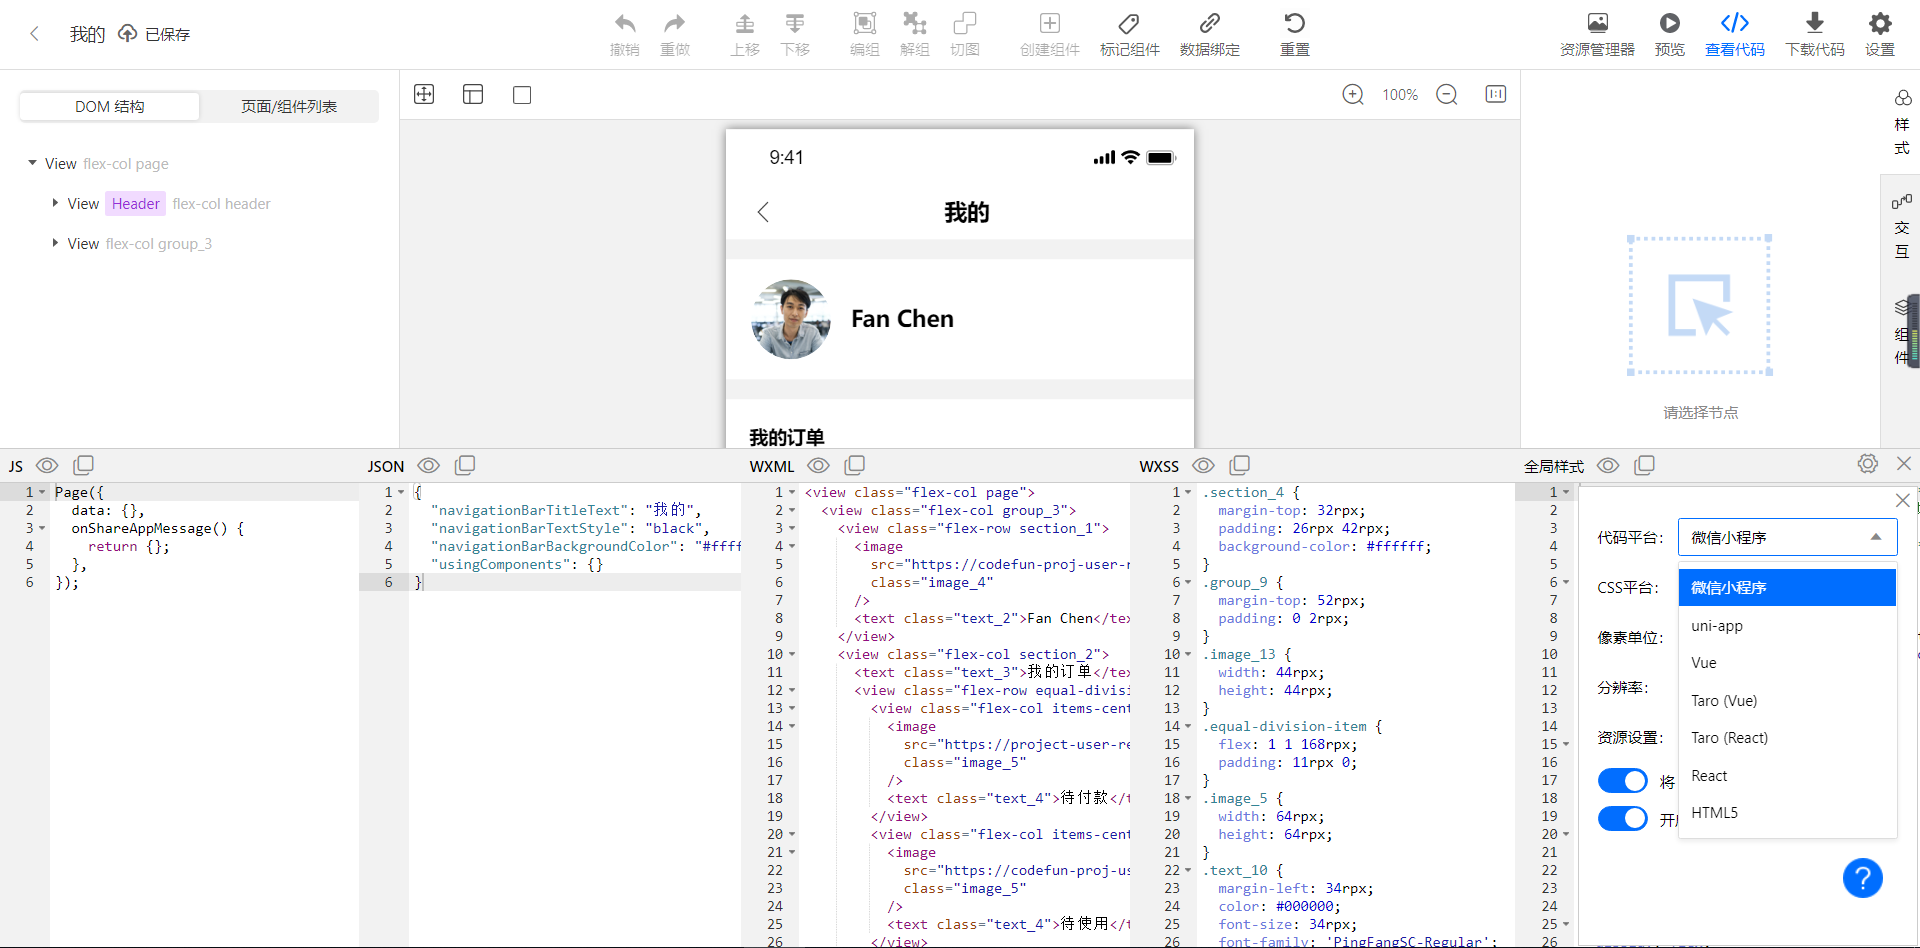
Task: Open the 预览 preview icon
Action: [1668, 33]
